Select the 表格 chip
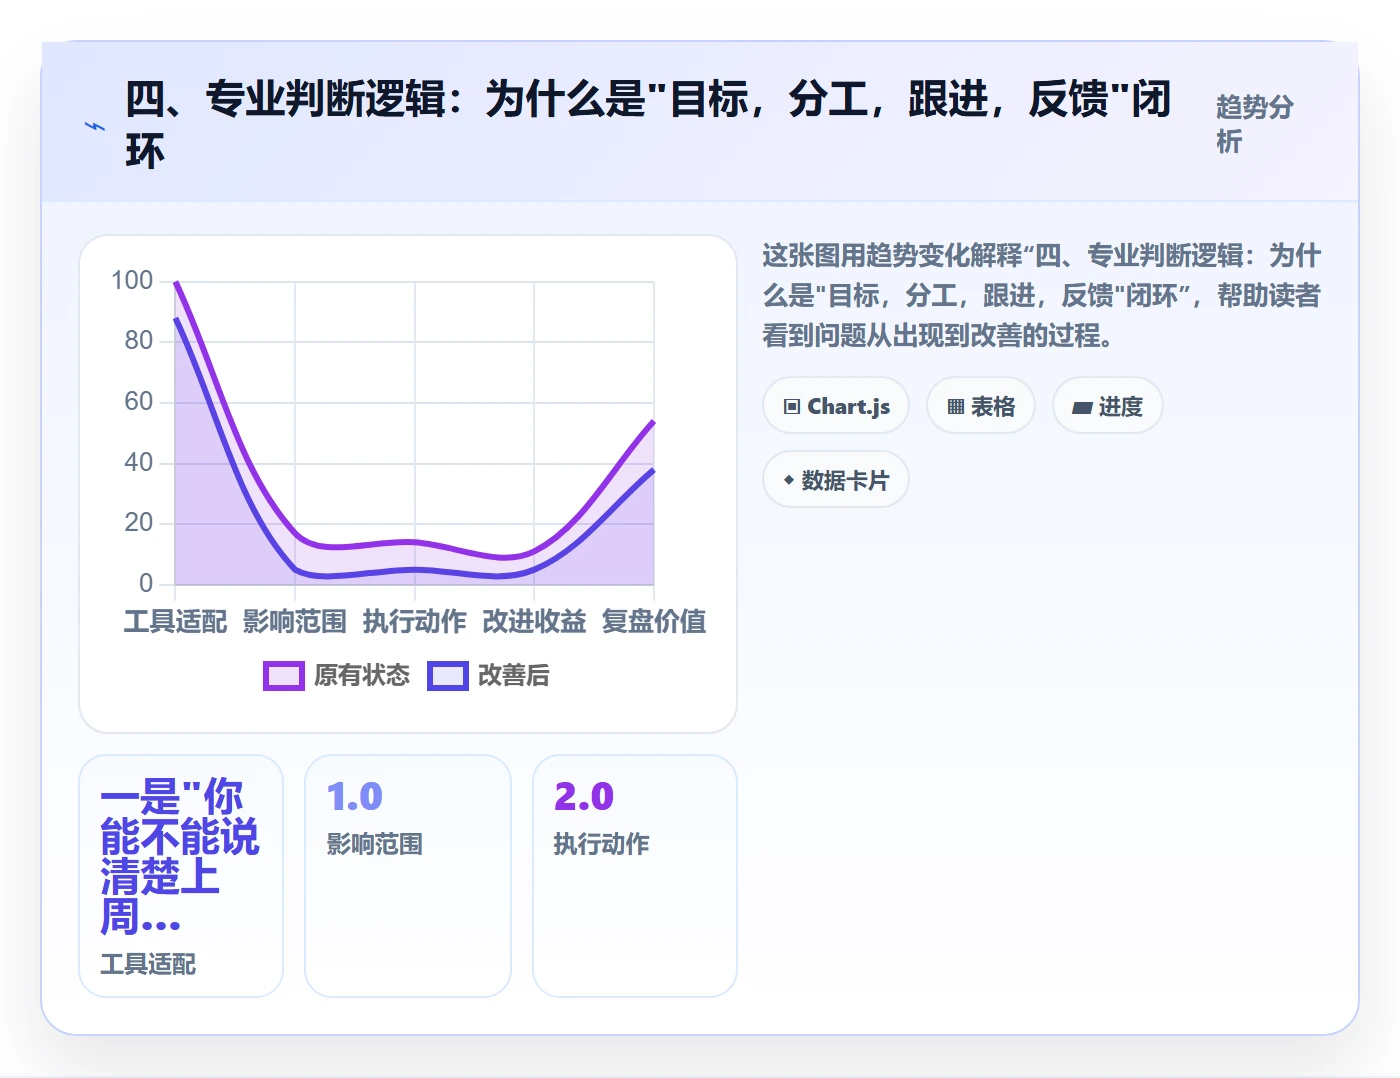The image size is (1400, 1078). pos(981,406)
